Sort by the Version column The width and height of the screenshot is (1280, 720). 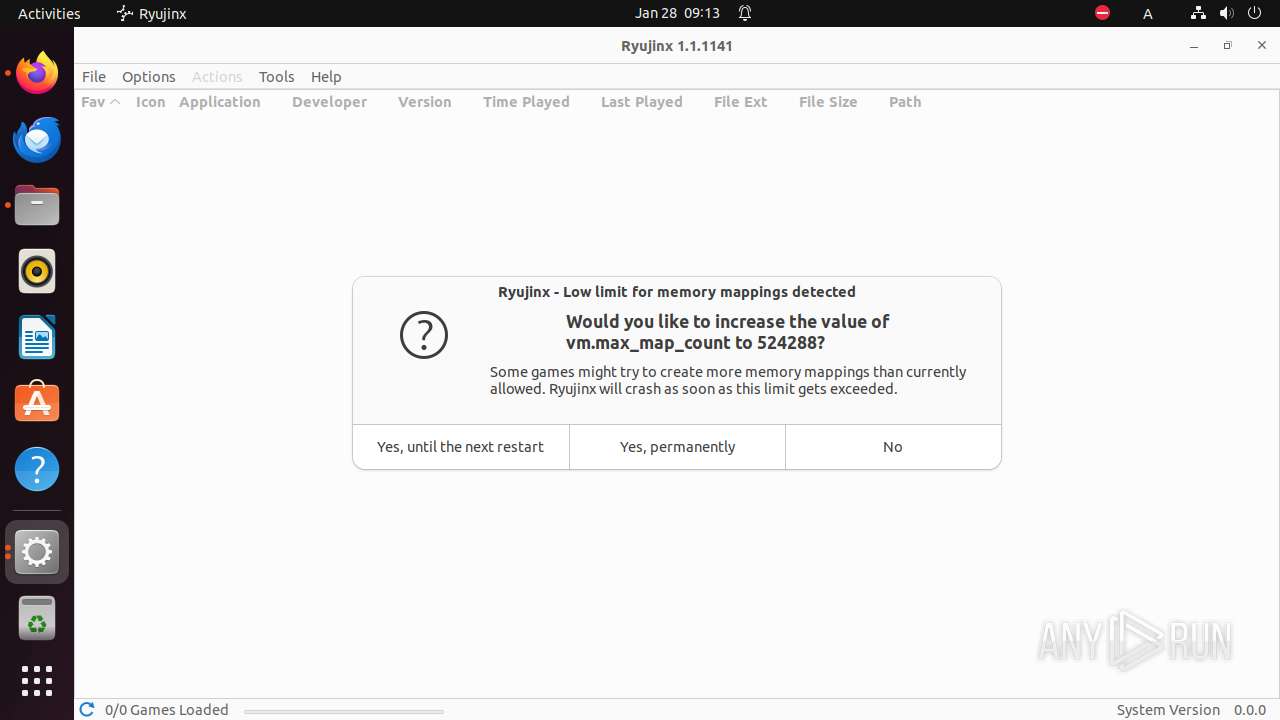coord(425,102)
